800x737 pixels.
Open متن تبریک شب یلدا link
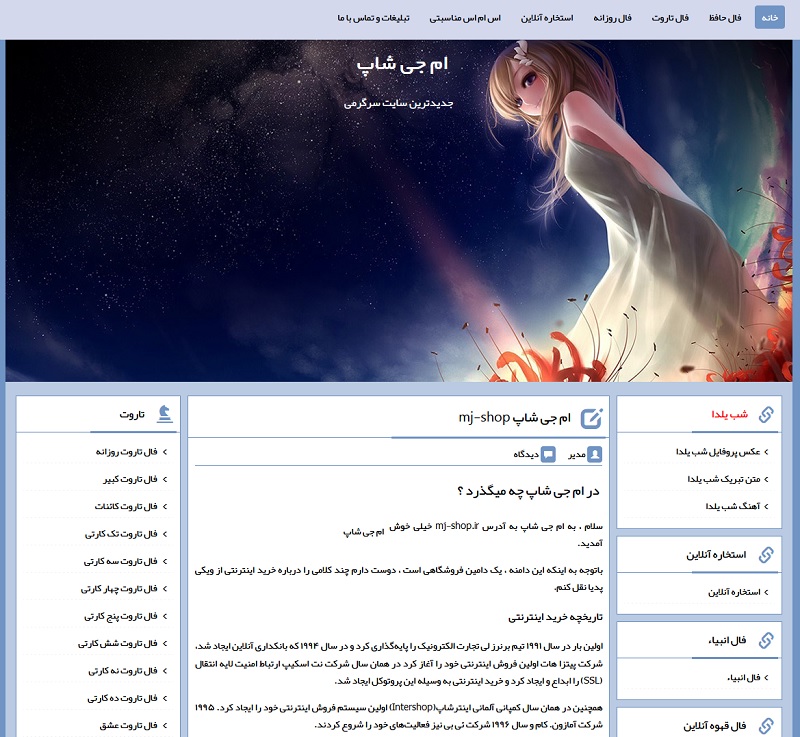[x=723, y=479]
